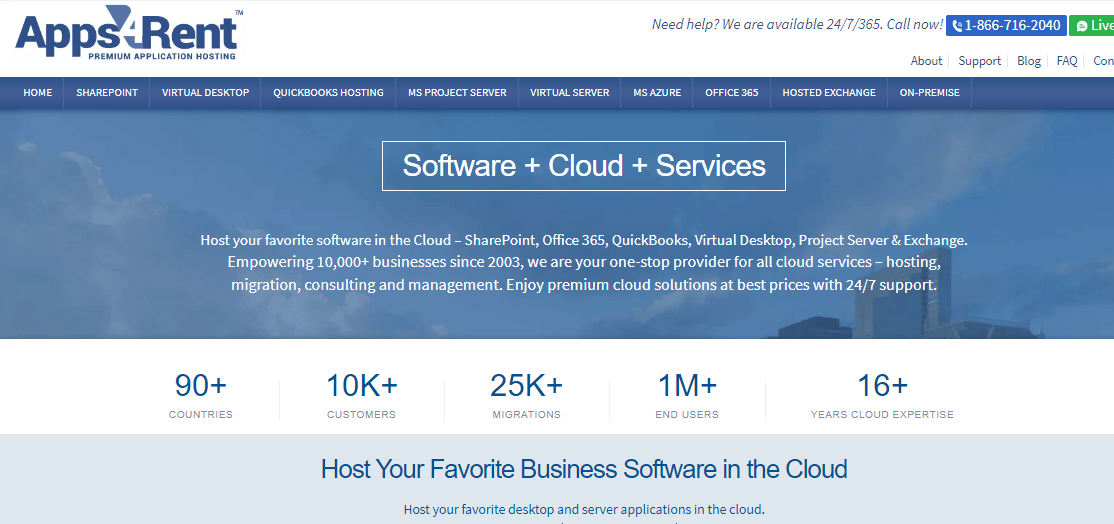Click the 'Need help? We are available' text

(x=797, y=25)
